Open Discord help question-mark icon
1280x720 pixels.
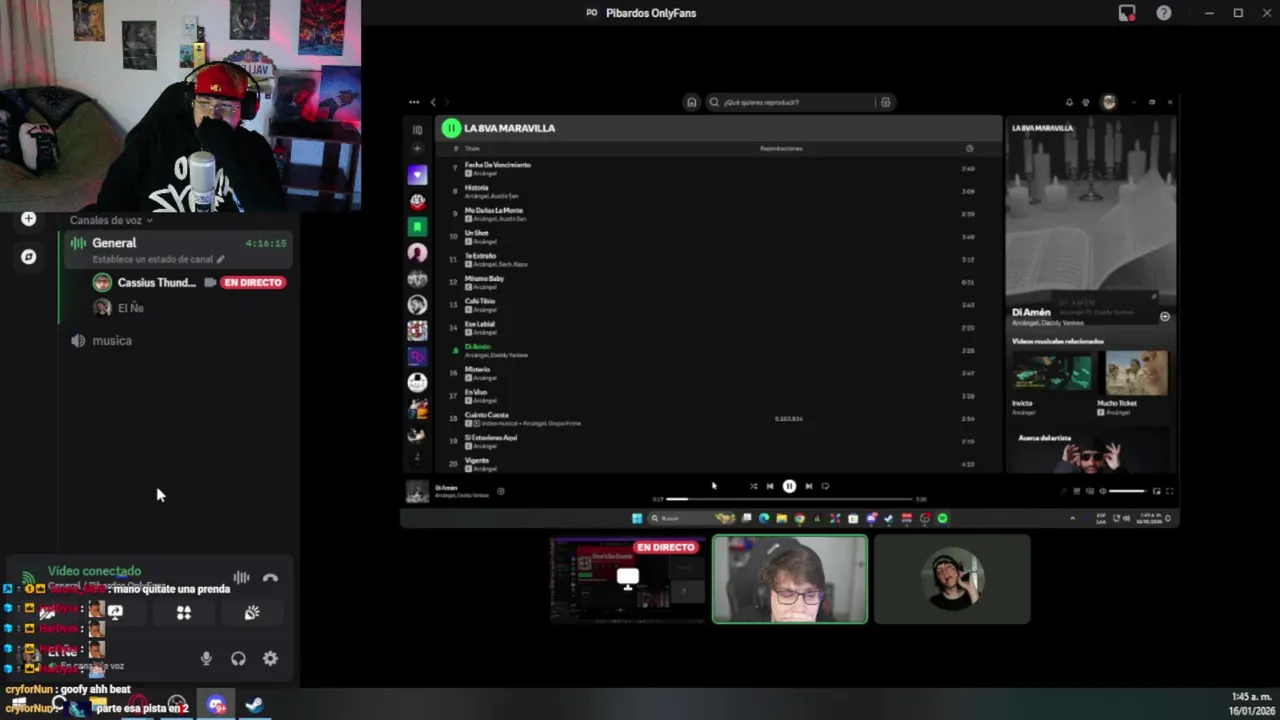pyautogui.click(x=1164, y=13)
